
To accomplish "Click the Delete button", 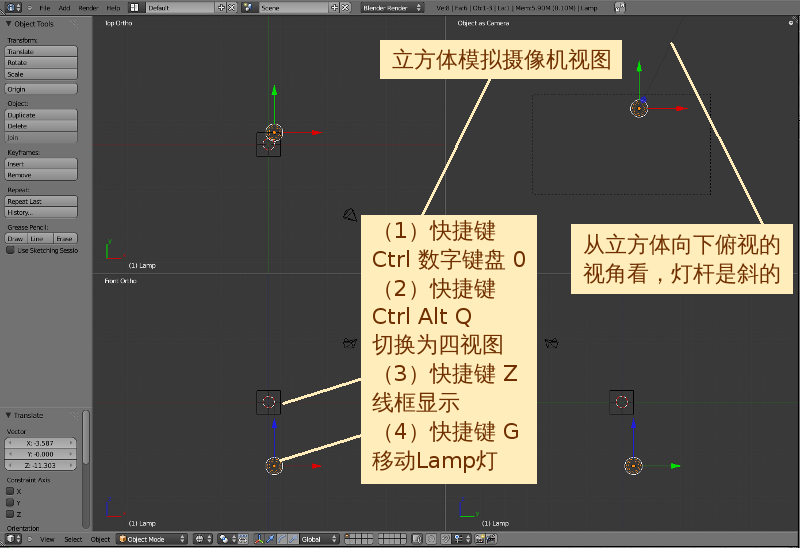I will pyautogui.click(x=41, y=126).
